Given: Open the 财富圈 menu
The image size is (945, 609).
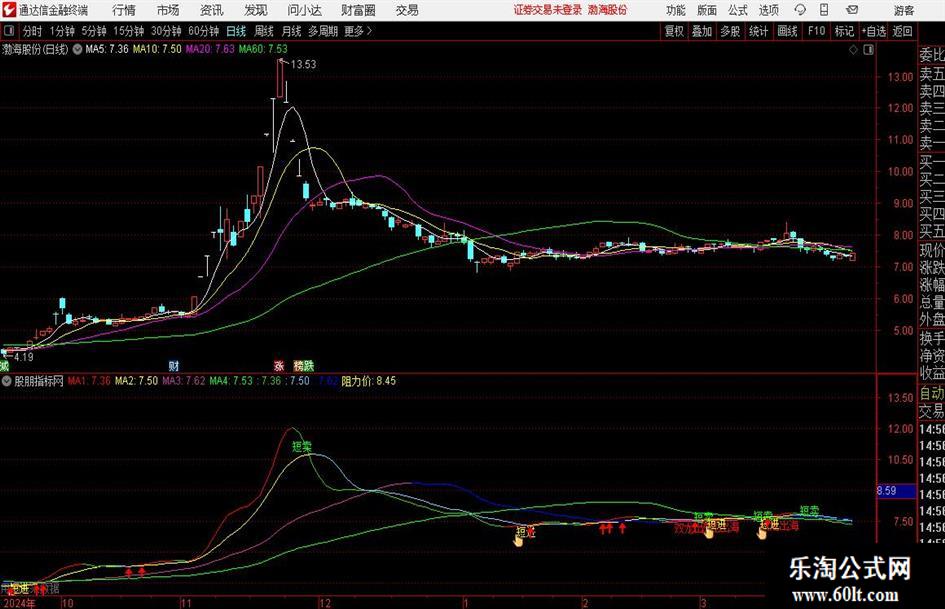Looking at the screenshot, I should 358,10.
